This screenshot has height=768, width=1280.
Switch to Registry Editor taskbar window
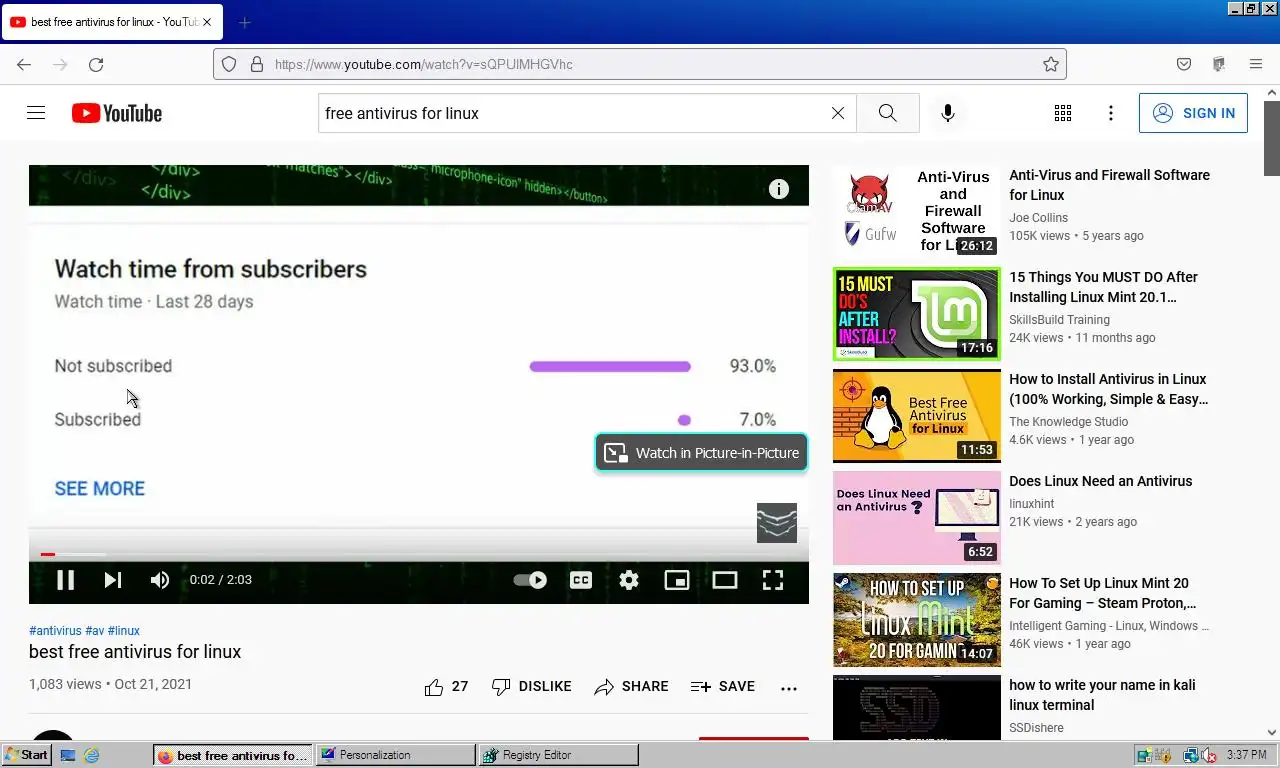[558, 755]
